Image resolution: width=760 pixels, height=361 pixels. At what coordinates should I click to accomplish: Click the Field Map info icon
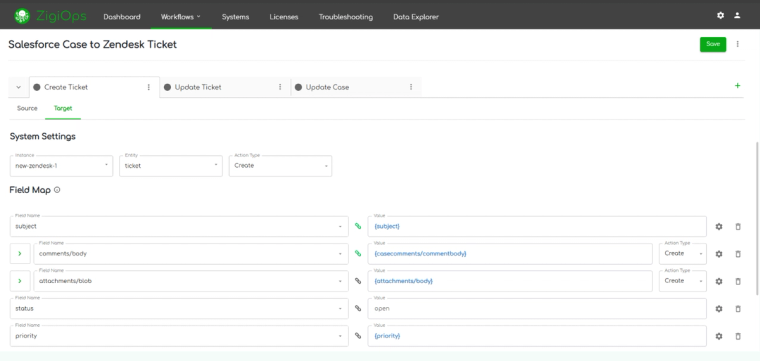[57, 190]
